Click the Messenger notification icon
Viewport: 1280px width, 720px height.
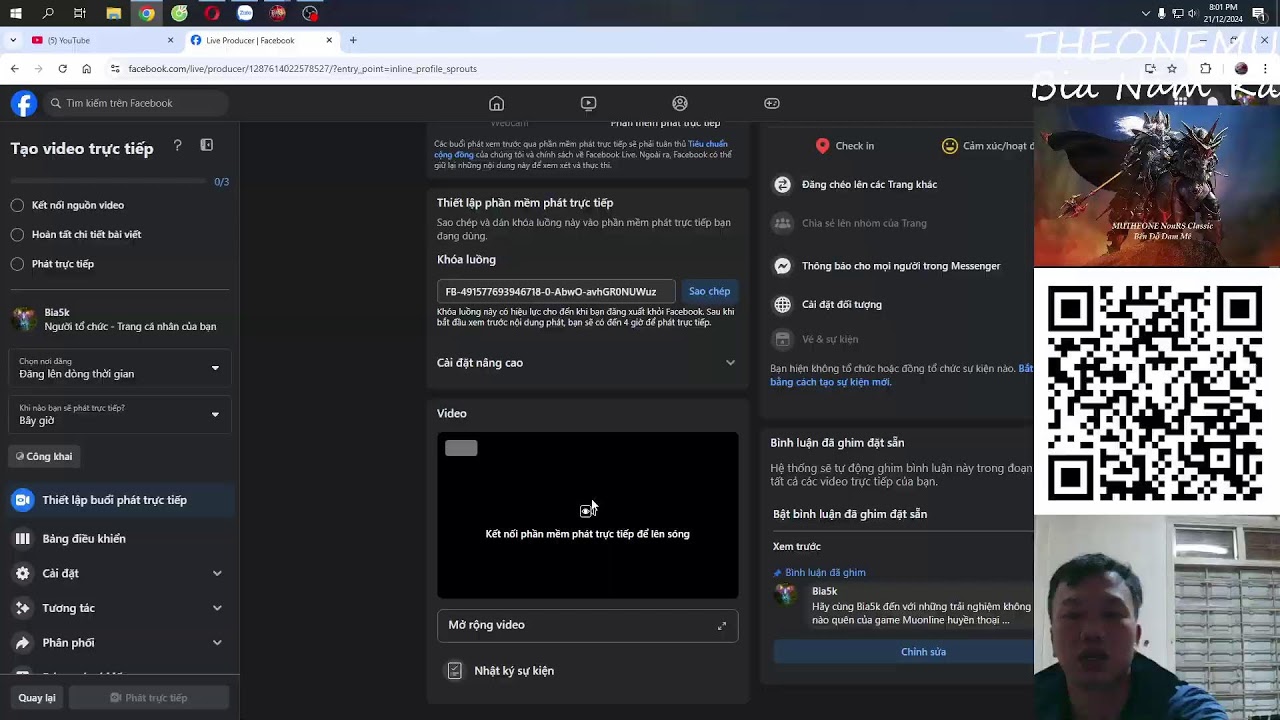point(783,266)
